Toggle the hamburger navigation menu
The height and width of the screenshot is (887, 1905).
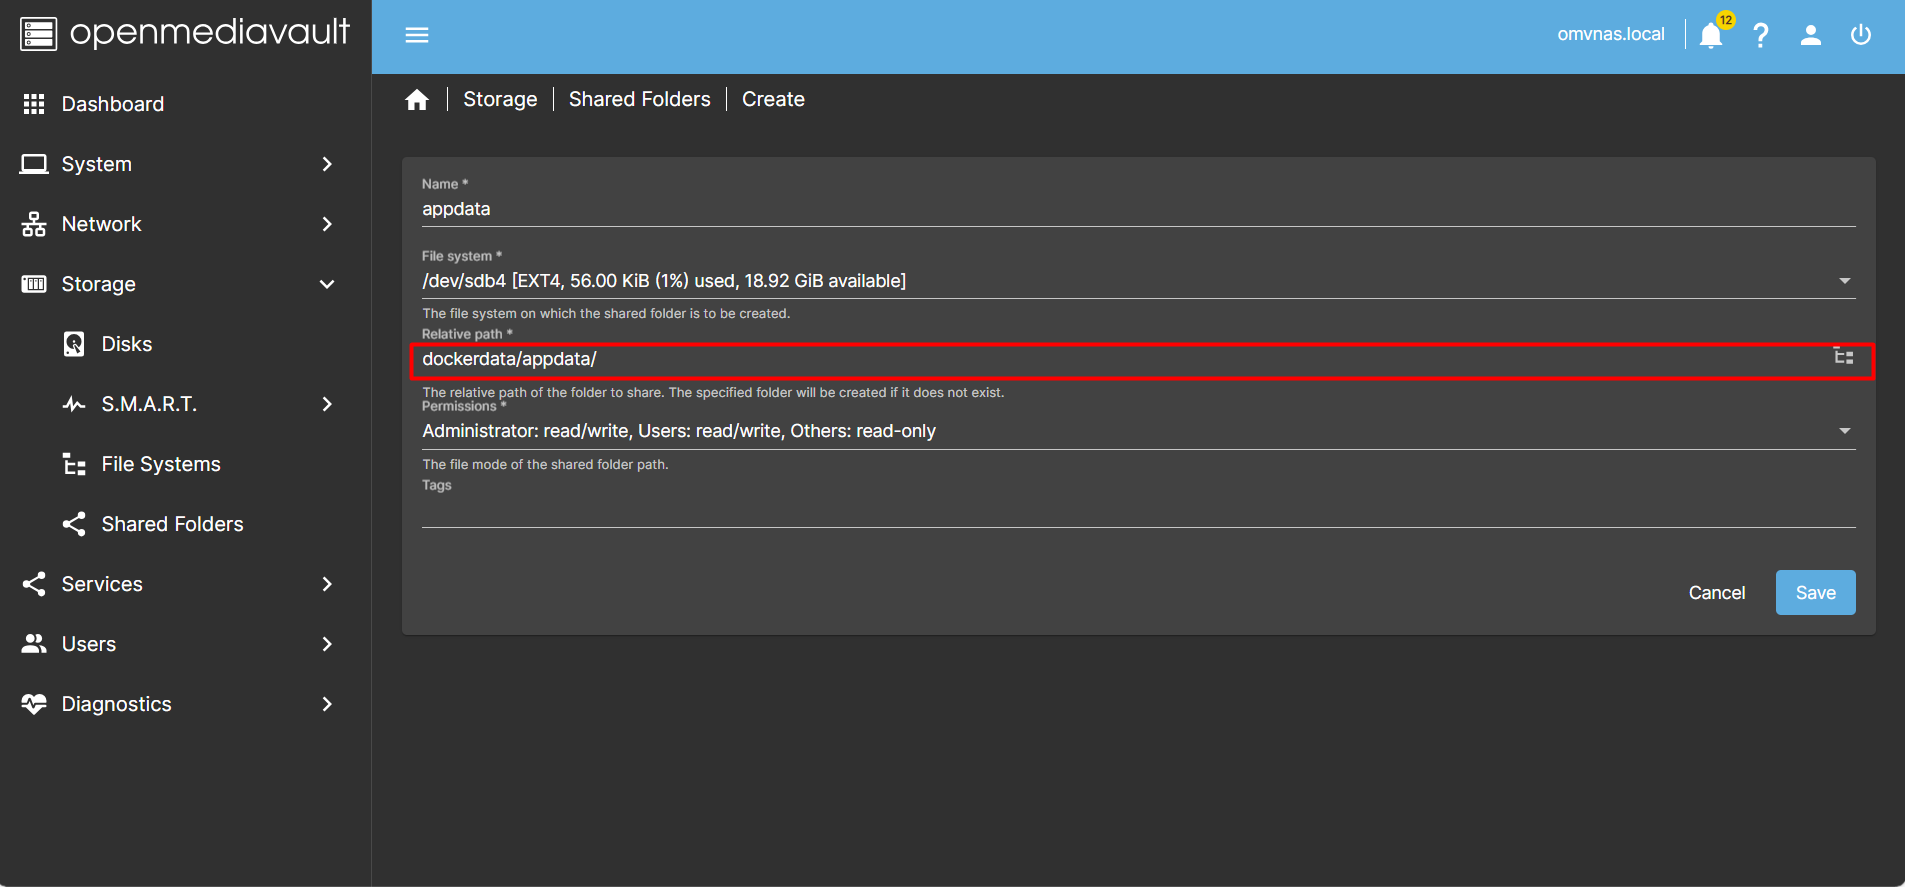417,35
